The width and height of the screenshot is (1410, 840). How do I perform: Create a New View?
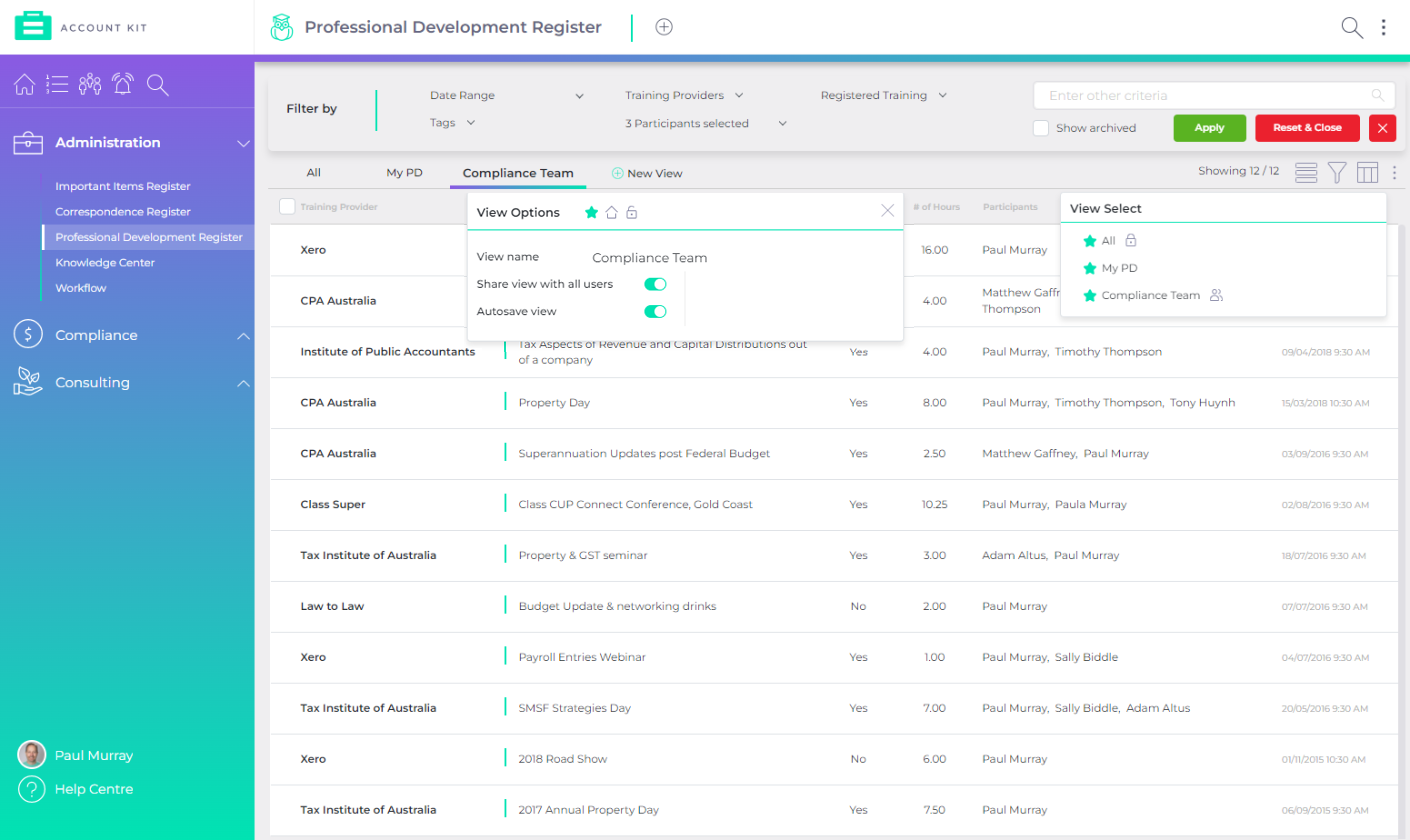click(x=647, y=173)
